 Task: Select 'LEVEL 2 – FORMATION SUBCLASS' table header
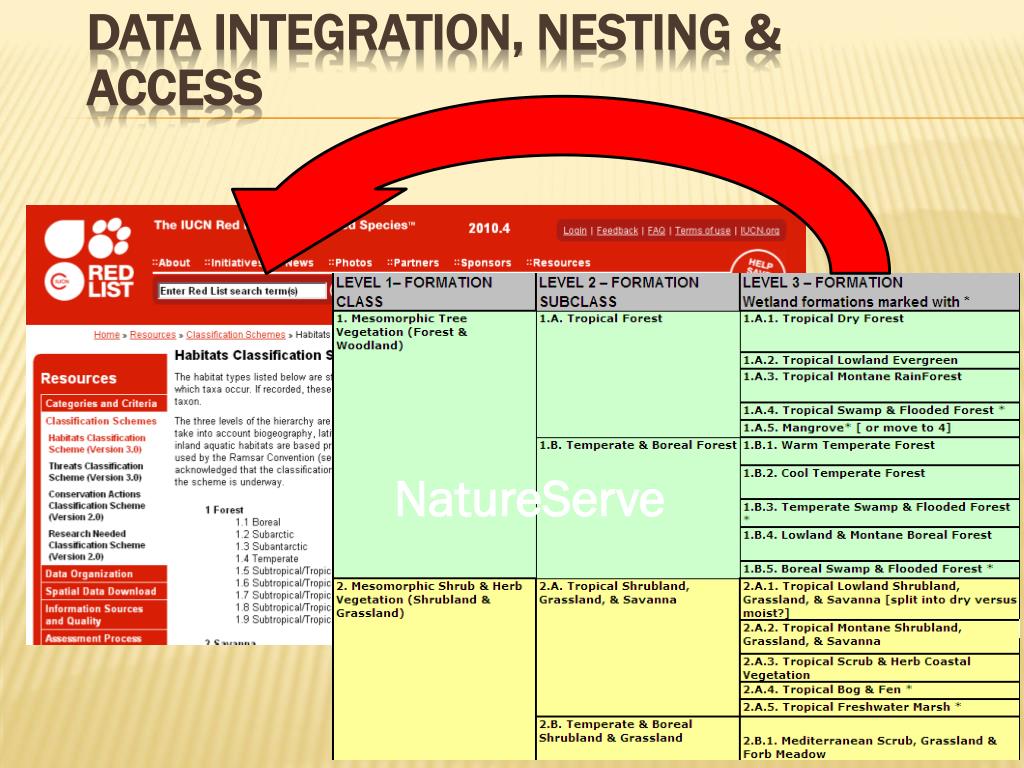(x=637, y=292)
